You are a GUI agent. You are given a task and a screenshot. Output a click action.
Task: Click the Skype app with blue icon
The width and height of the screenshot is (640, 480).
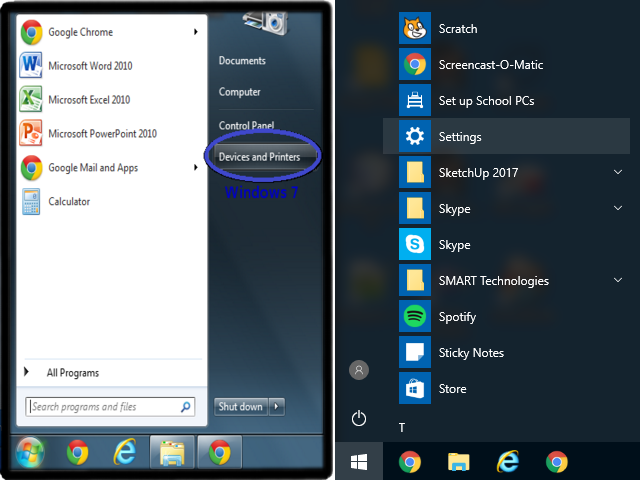454,245
